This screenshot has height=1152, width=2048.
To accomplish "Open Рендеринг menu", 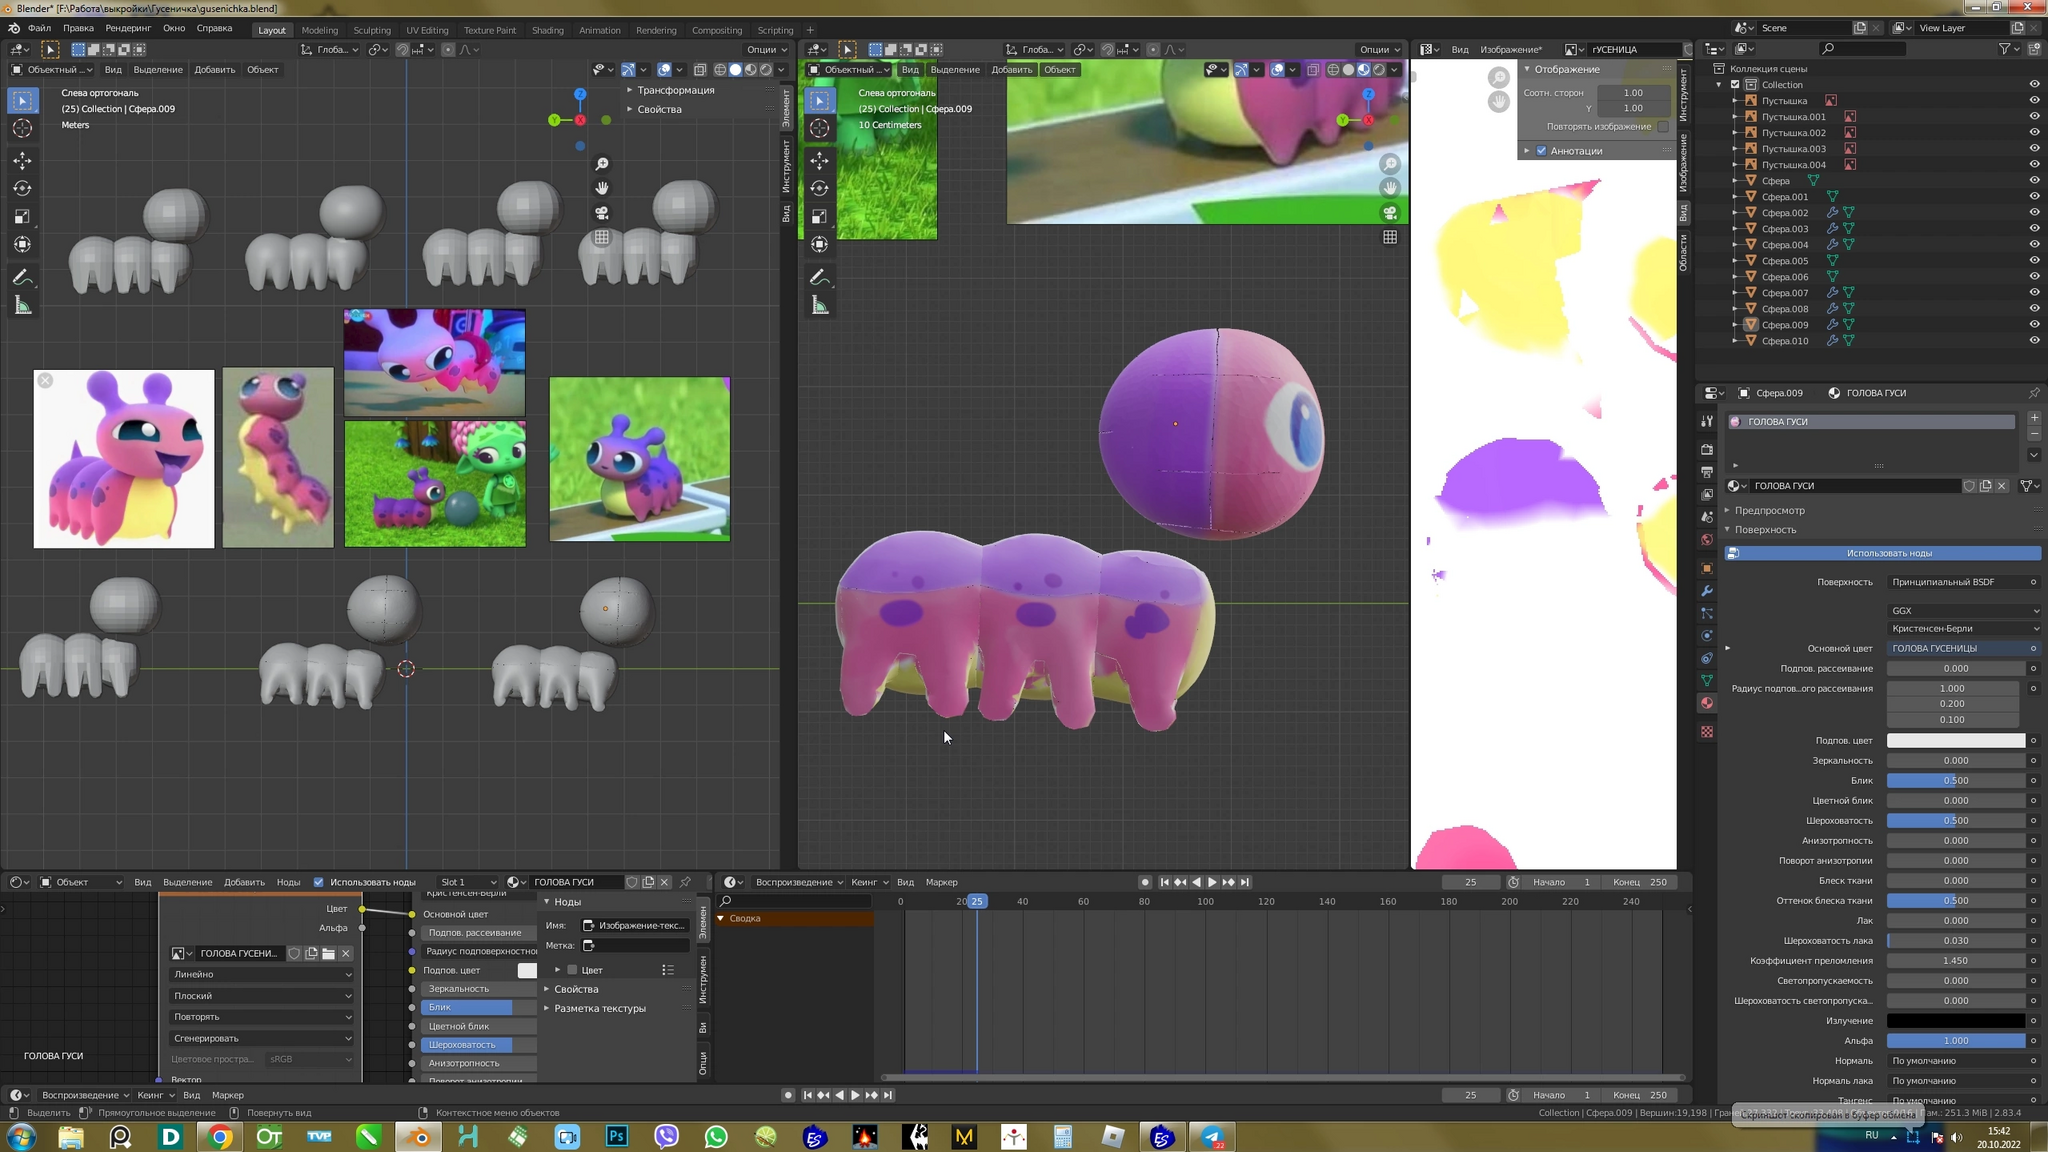I will (x=128, y=28).
